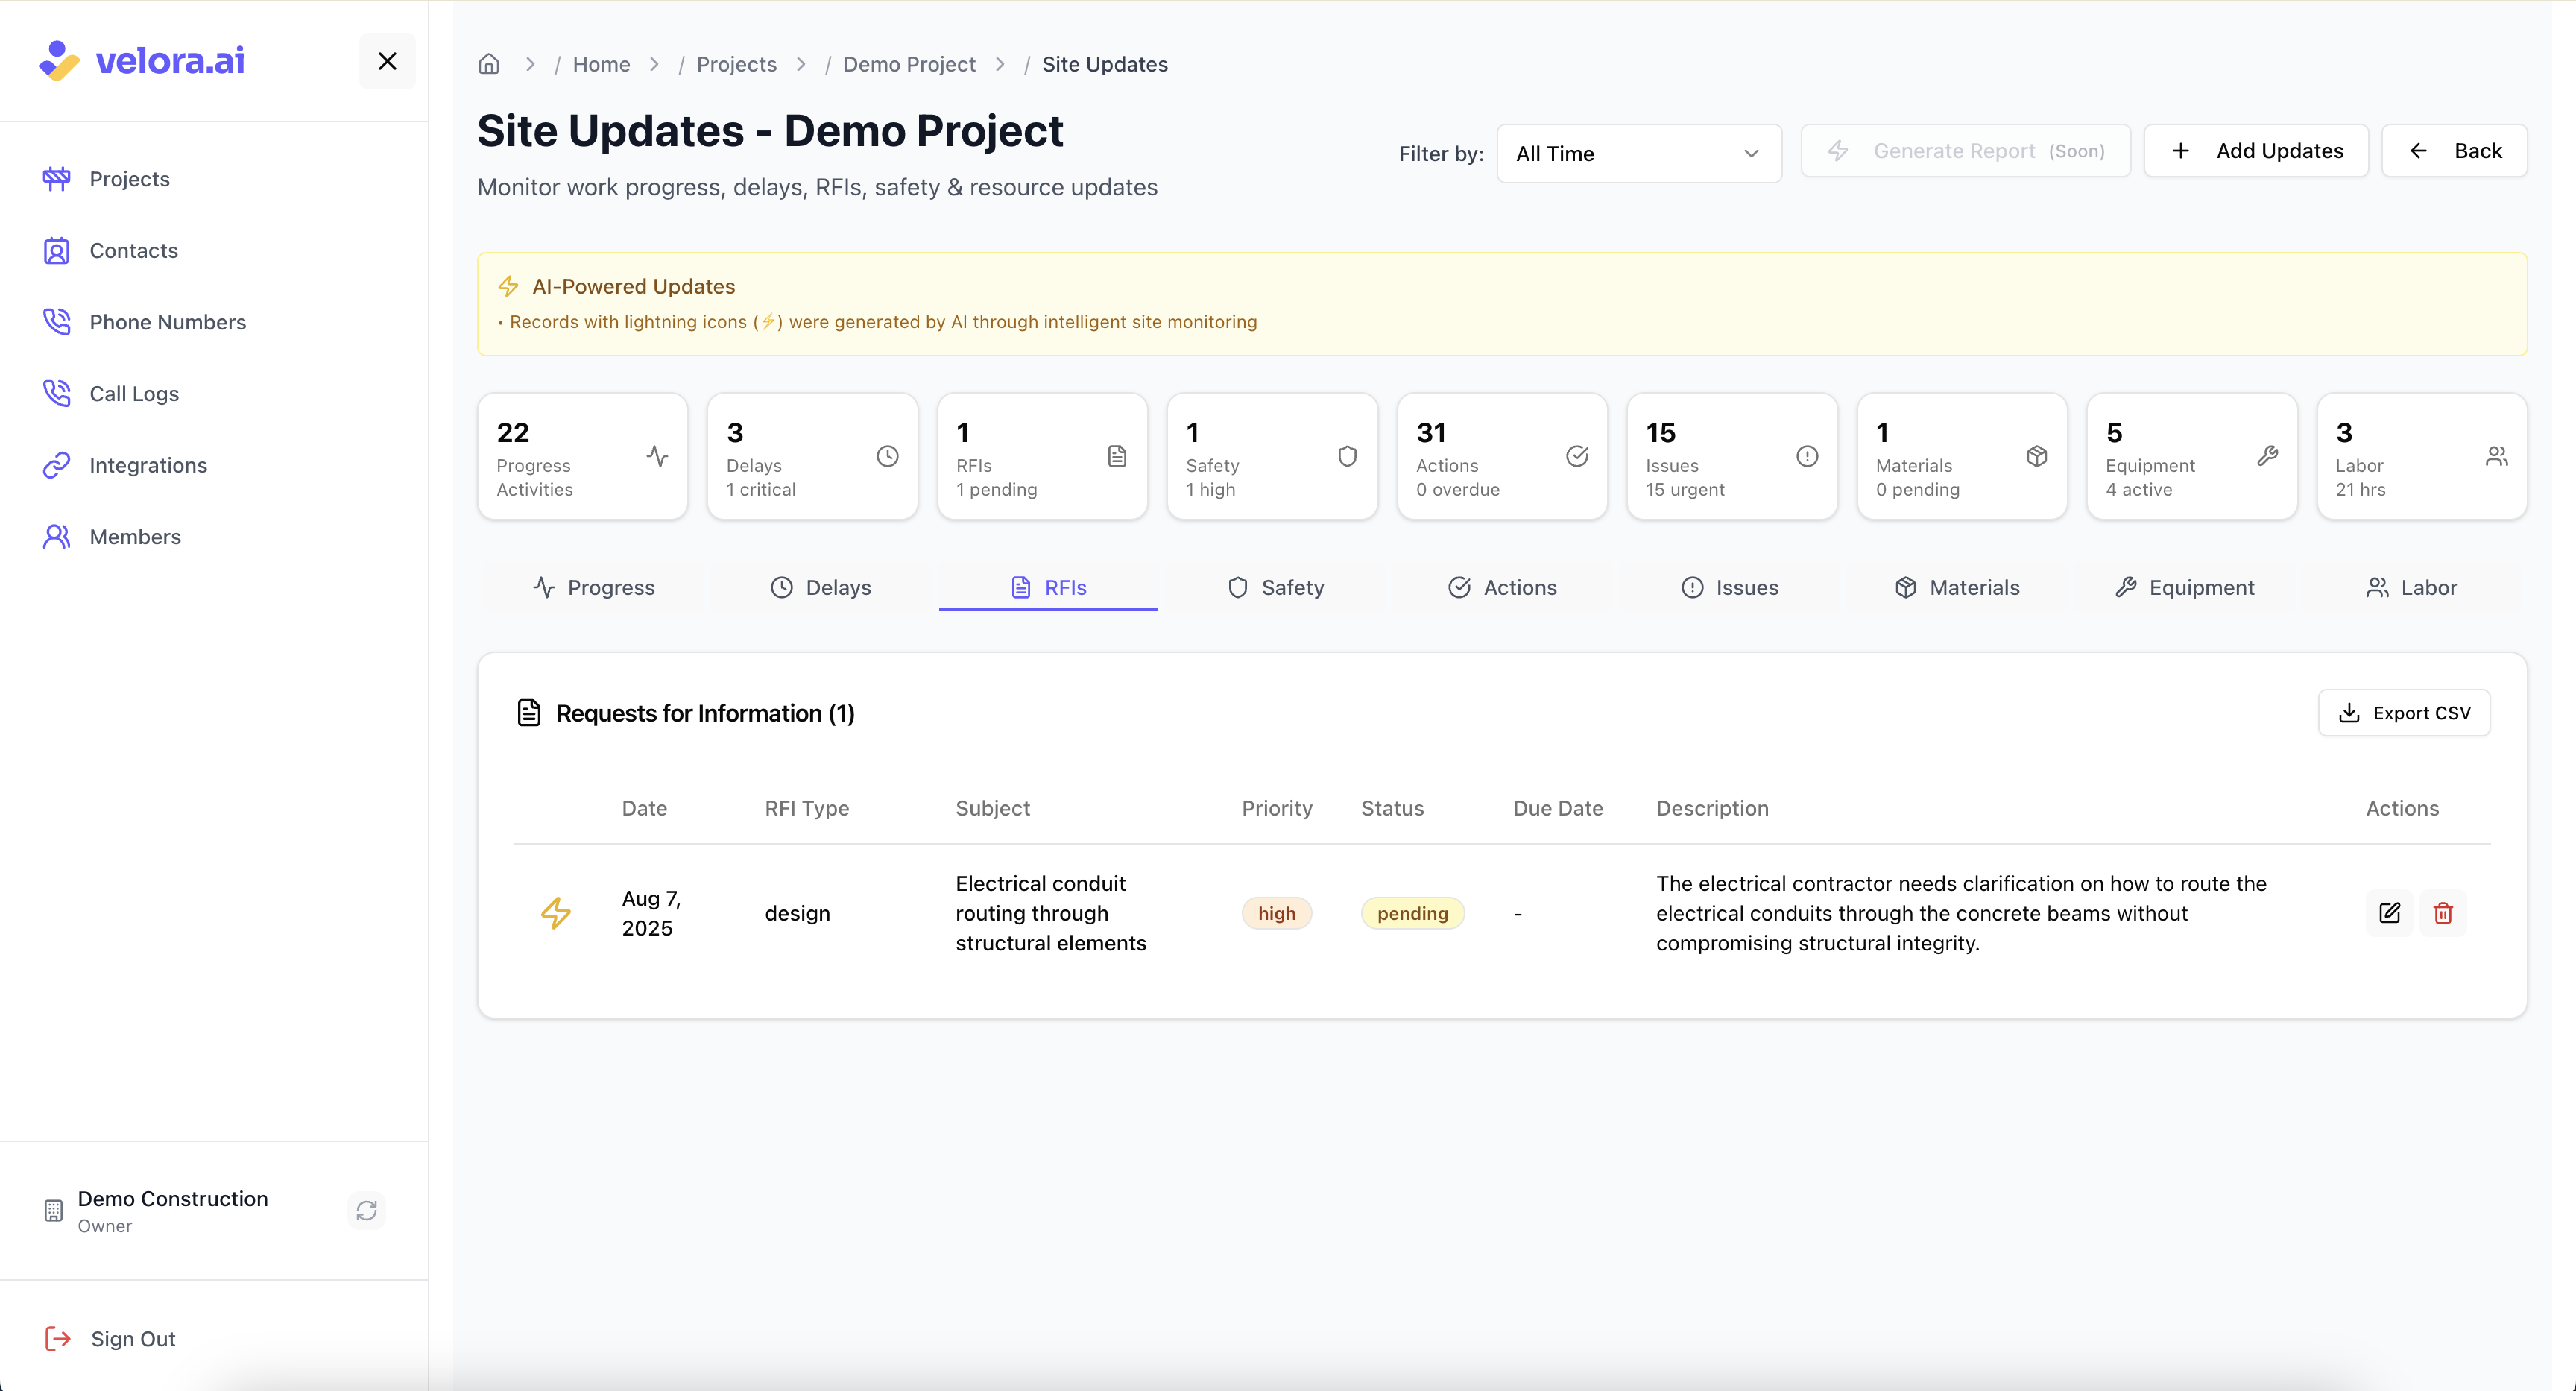This screenshot has width=2576, height=1391.
Task: Click the Demo Construction building icon
Action: click(x=54, y=1211)
